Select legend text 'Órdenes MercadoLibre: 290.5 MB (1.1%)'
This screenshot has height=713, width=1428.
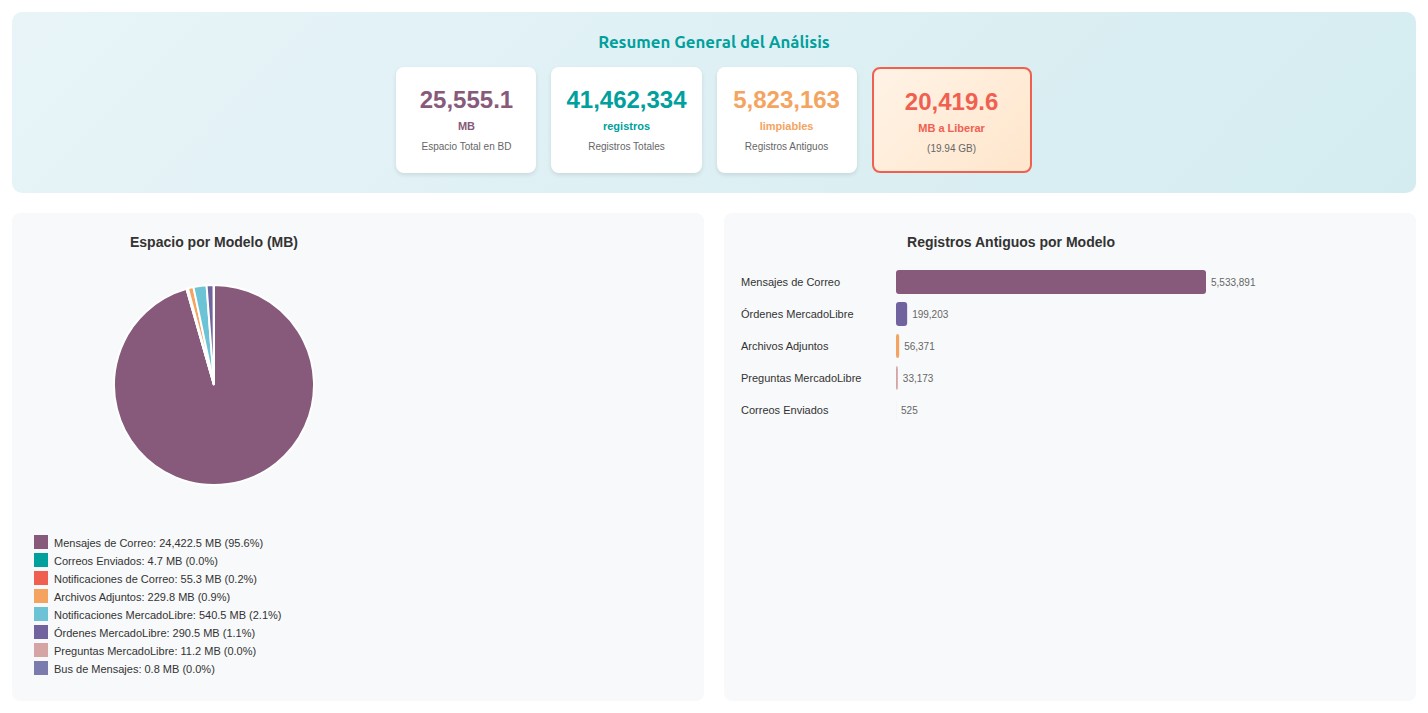coord(154,633)
